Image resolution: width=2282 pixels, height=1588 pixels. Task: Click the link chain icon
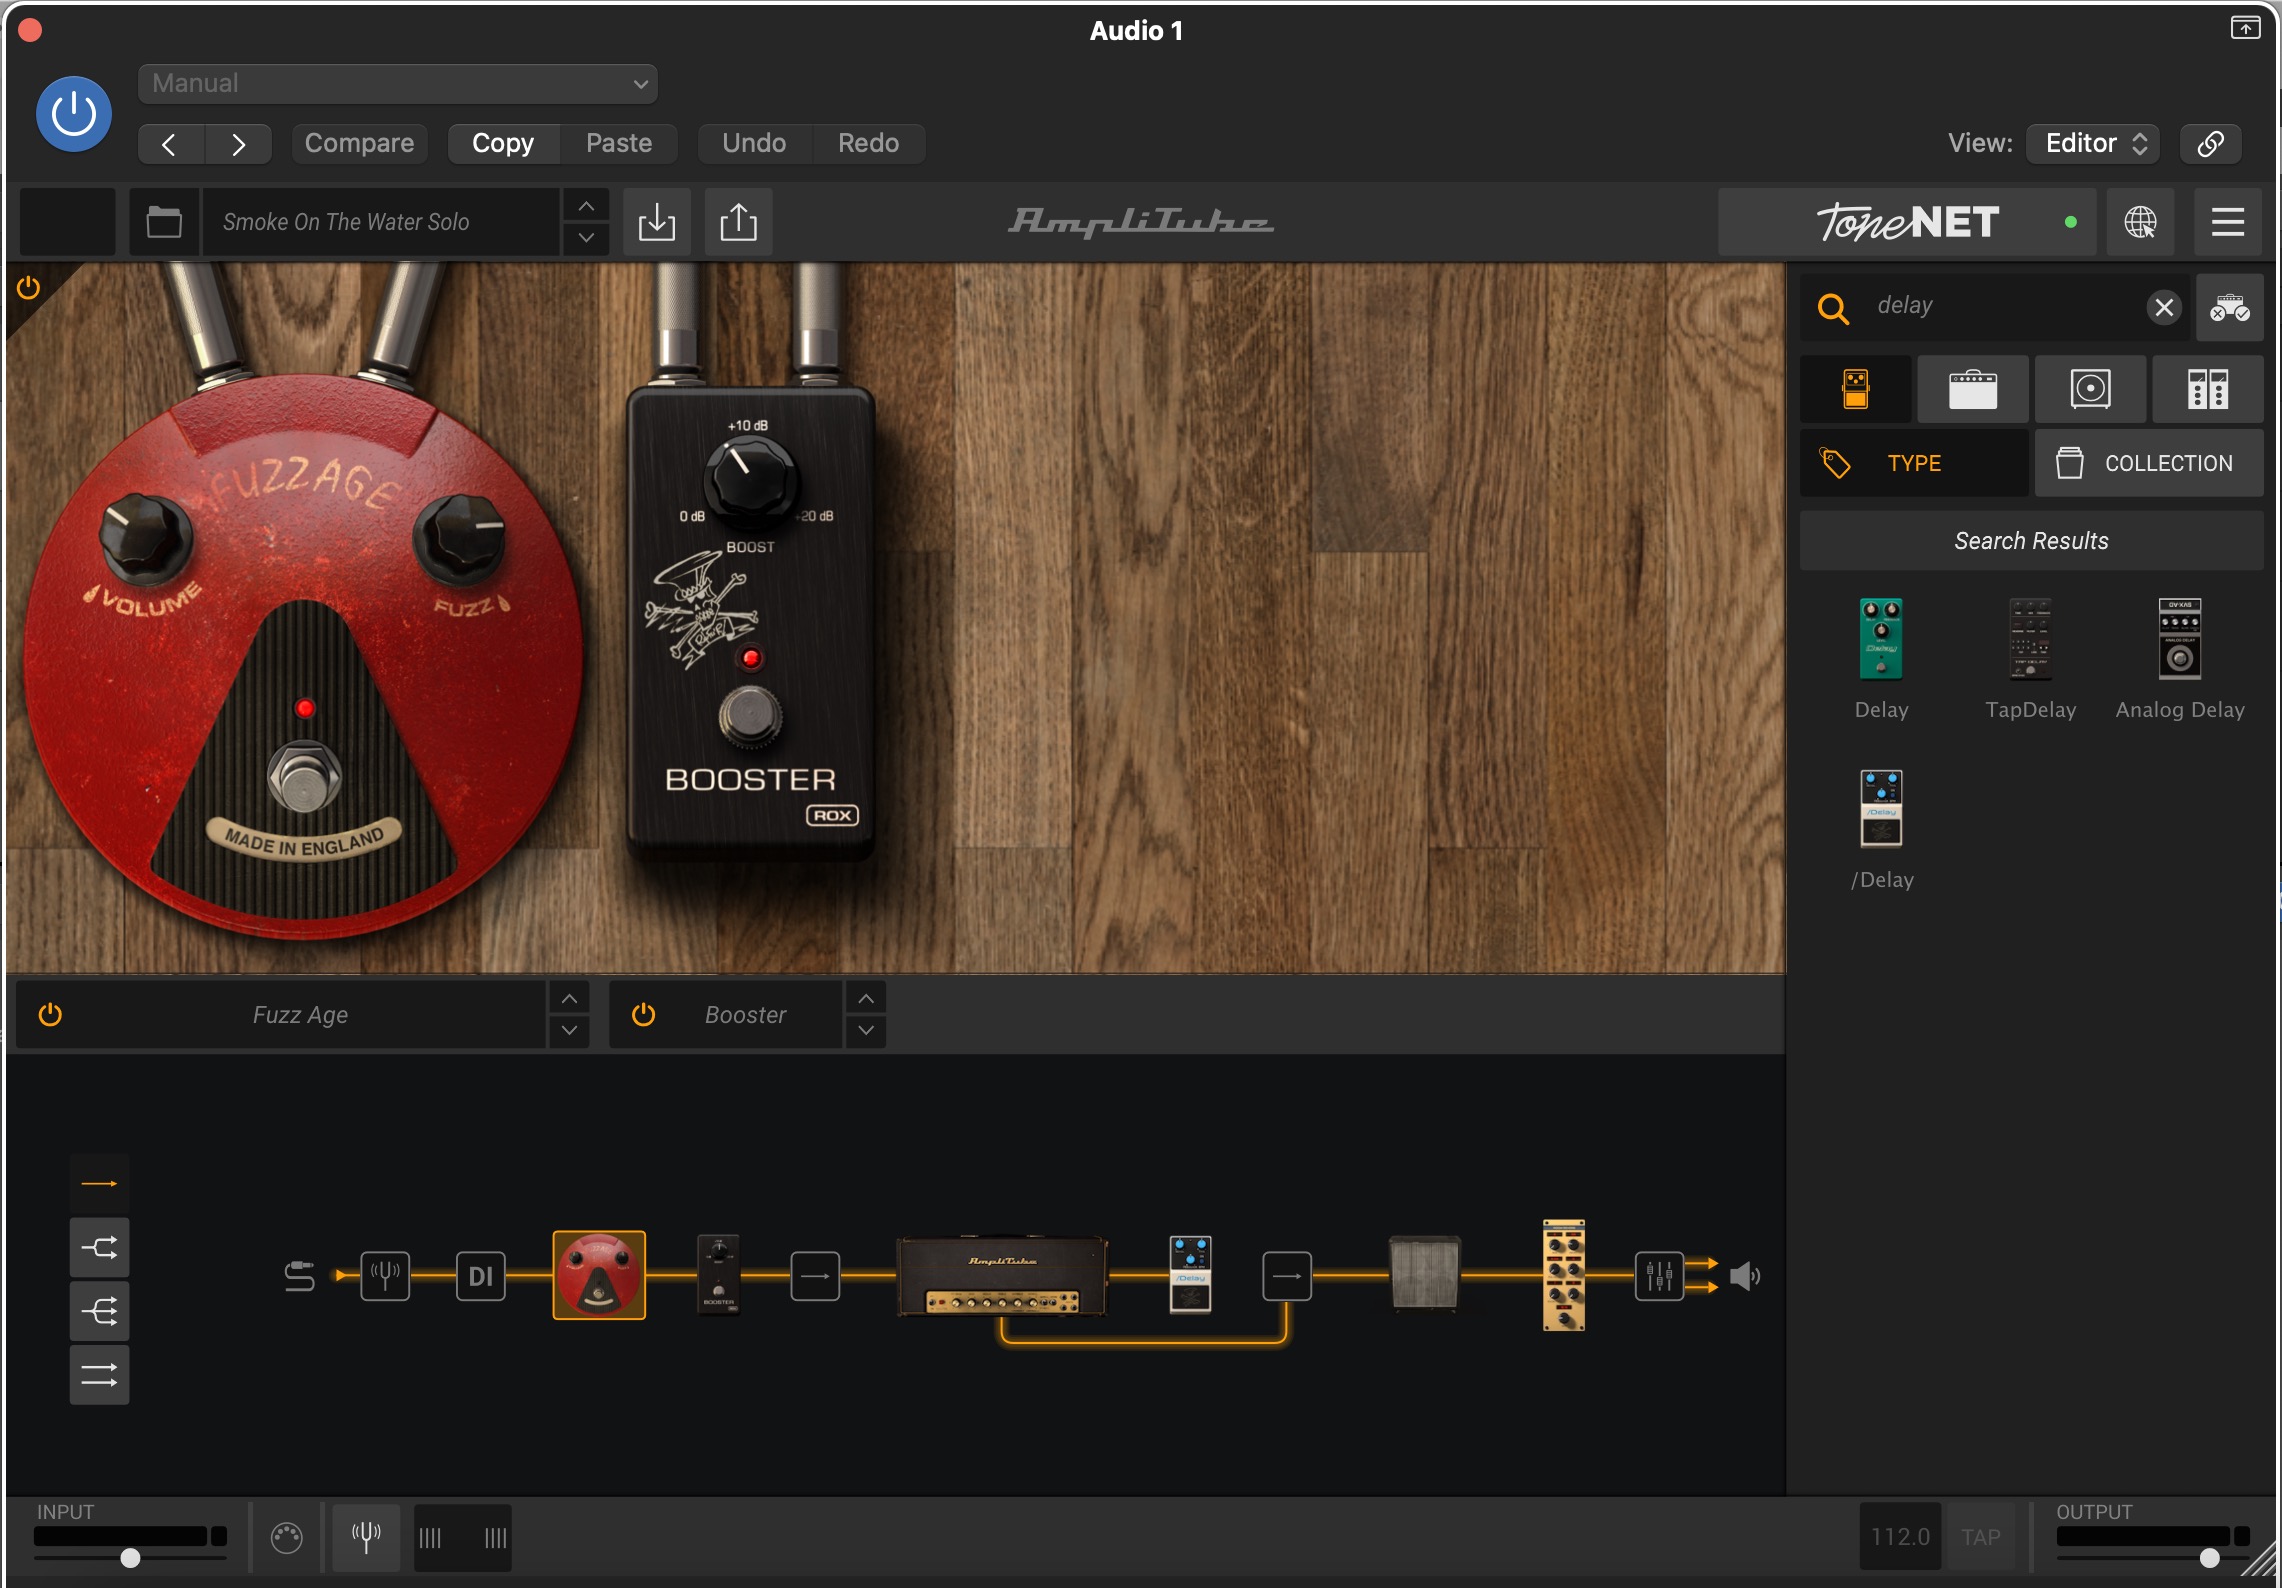pos(2210,144)
